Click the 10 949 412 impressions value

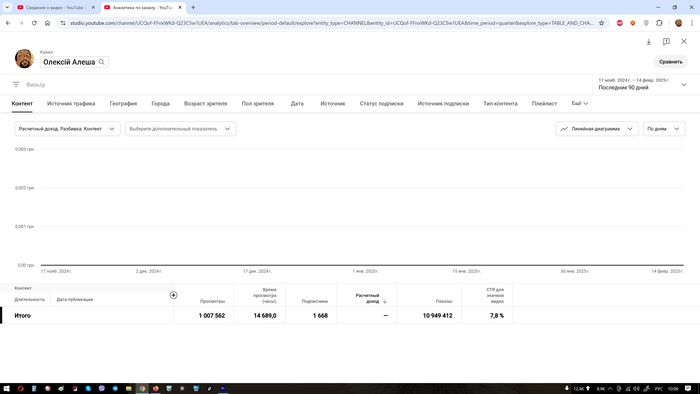coord(438,315)
